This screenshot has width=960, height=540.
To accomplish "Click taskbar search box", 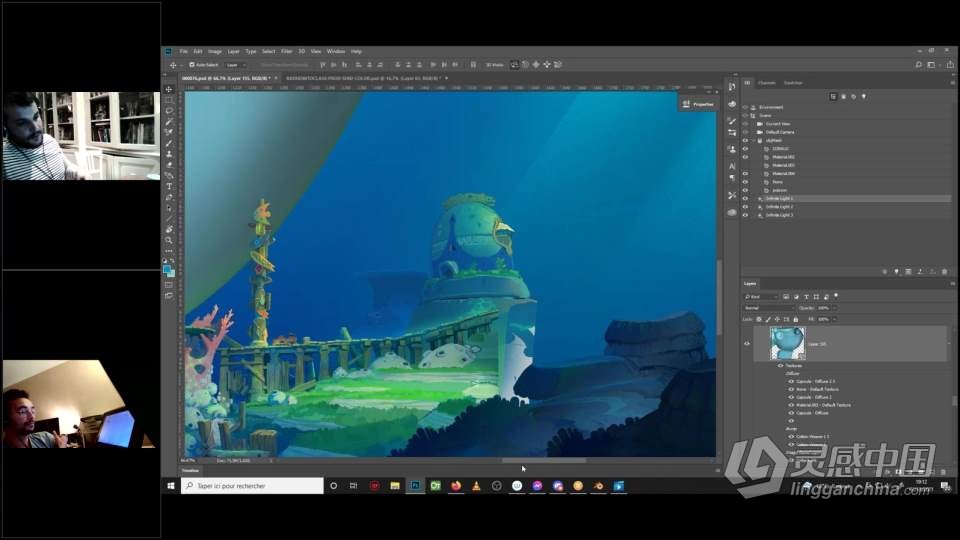I will [252, 486].
